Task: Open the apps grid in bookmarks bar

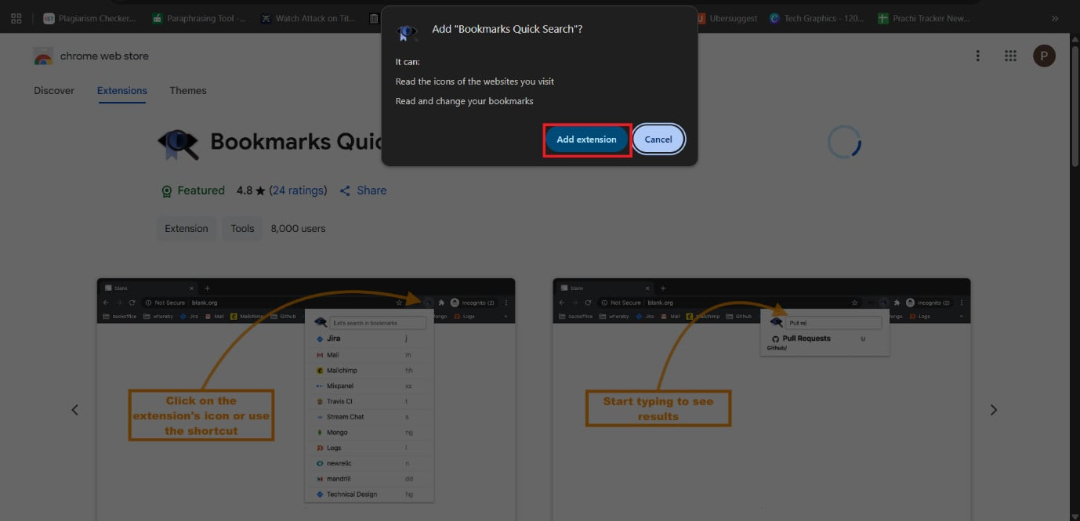Action: coord(16,19)
